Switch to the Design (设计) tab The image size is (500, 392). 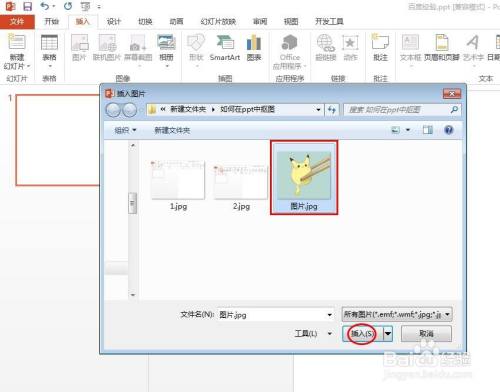(x=113, y=22)
